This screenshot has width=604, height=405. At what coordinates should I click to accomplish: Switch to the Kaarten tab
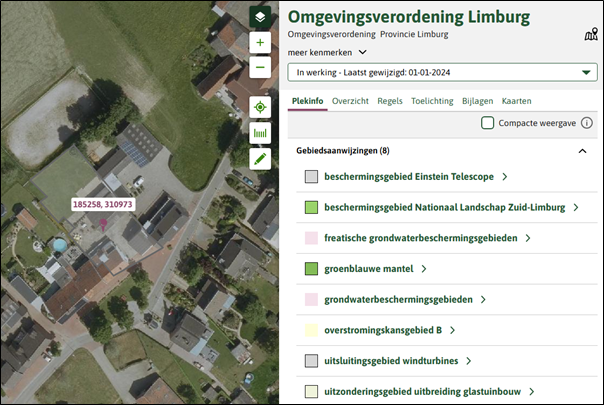[516, 101]
